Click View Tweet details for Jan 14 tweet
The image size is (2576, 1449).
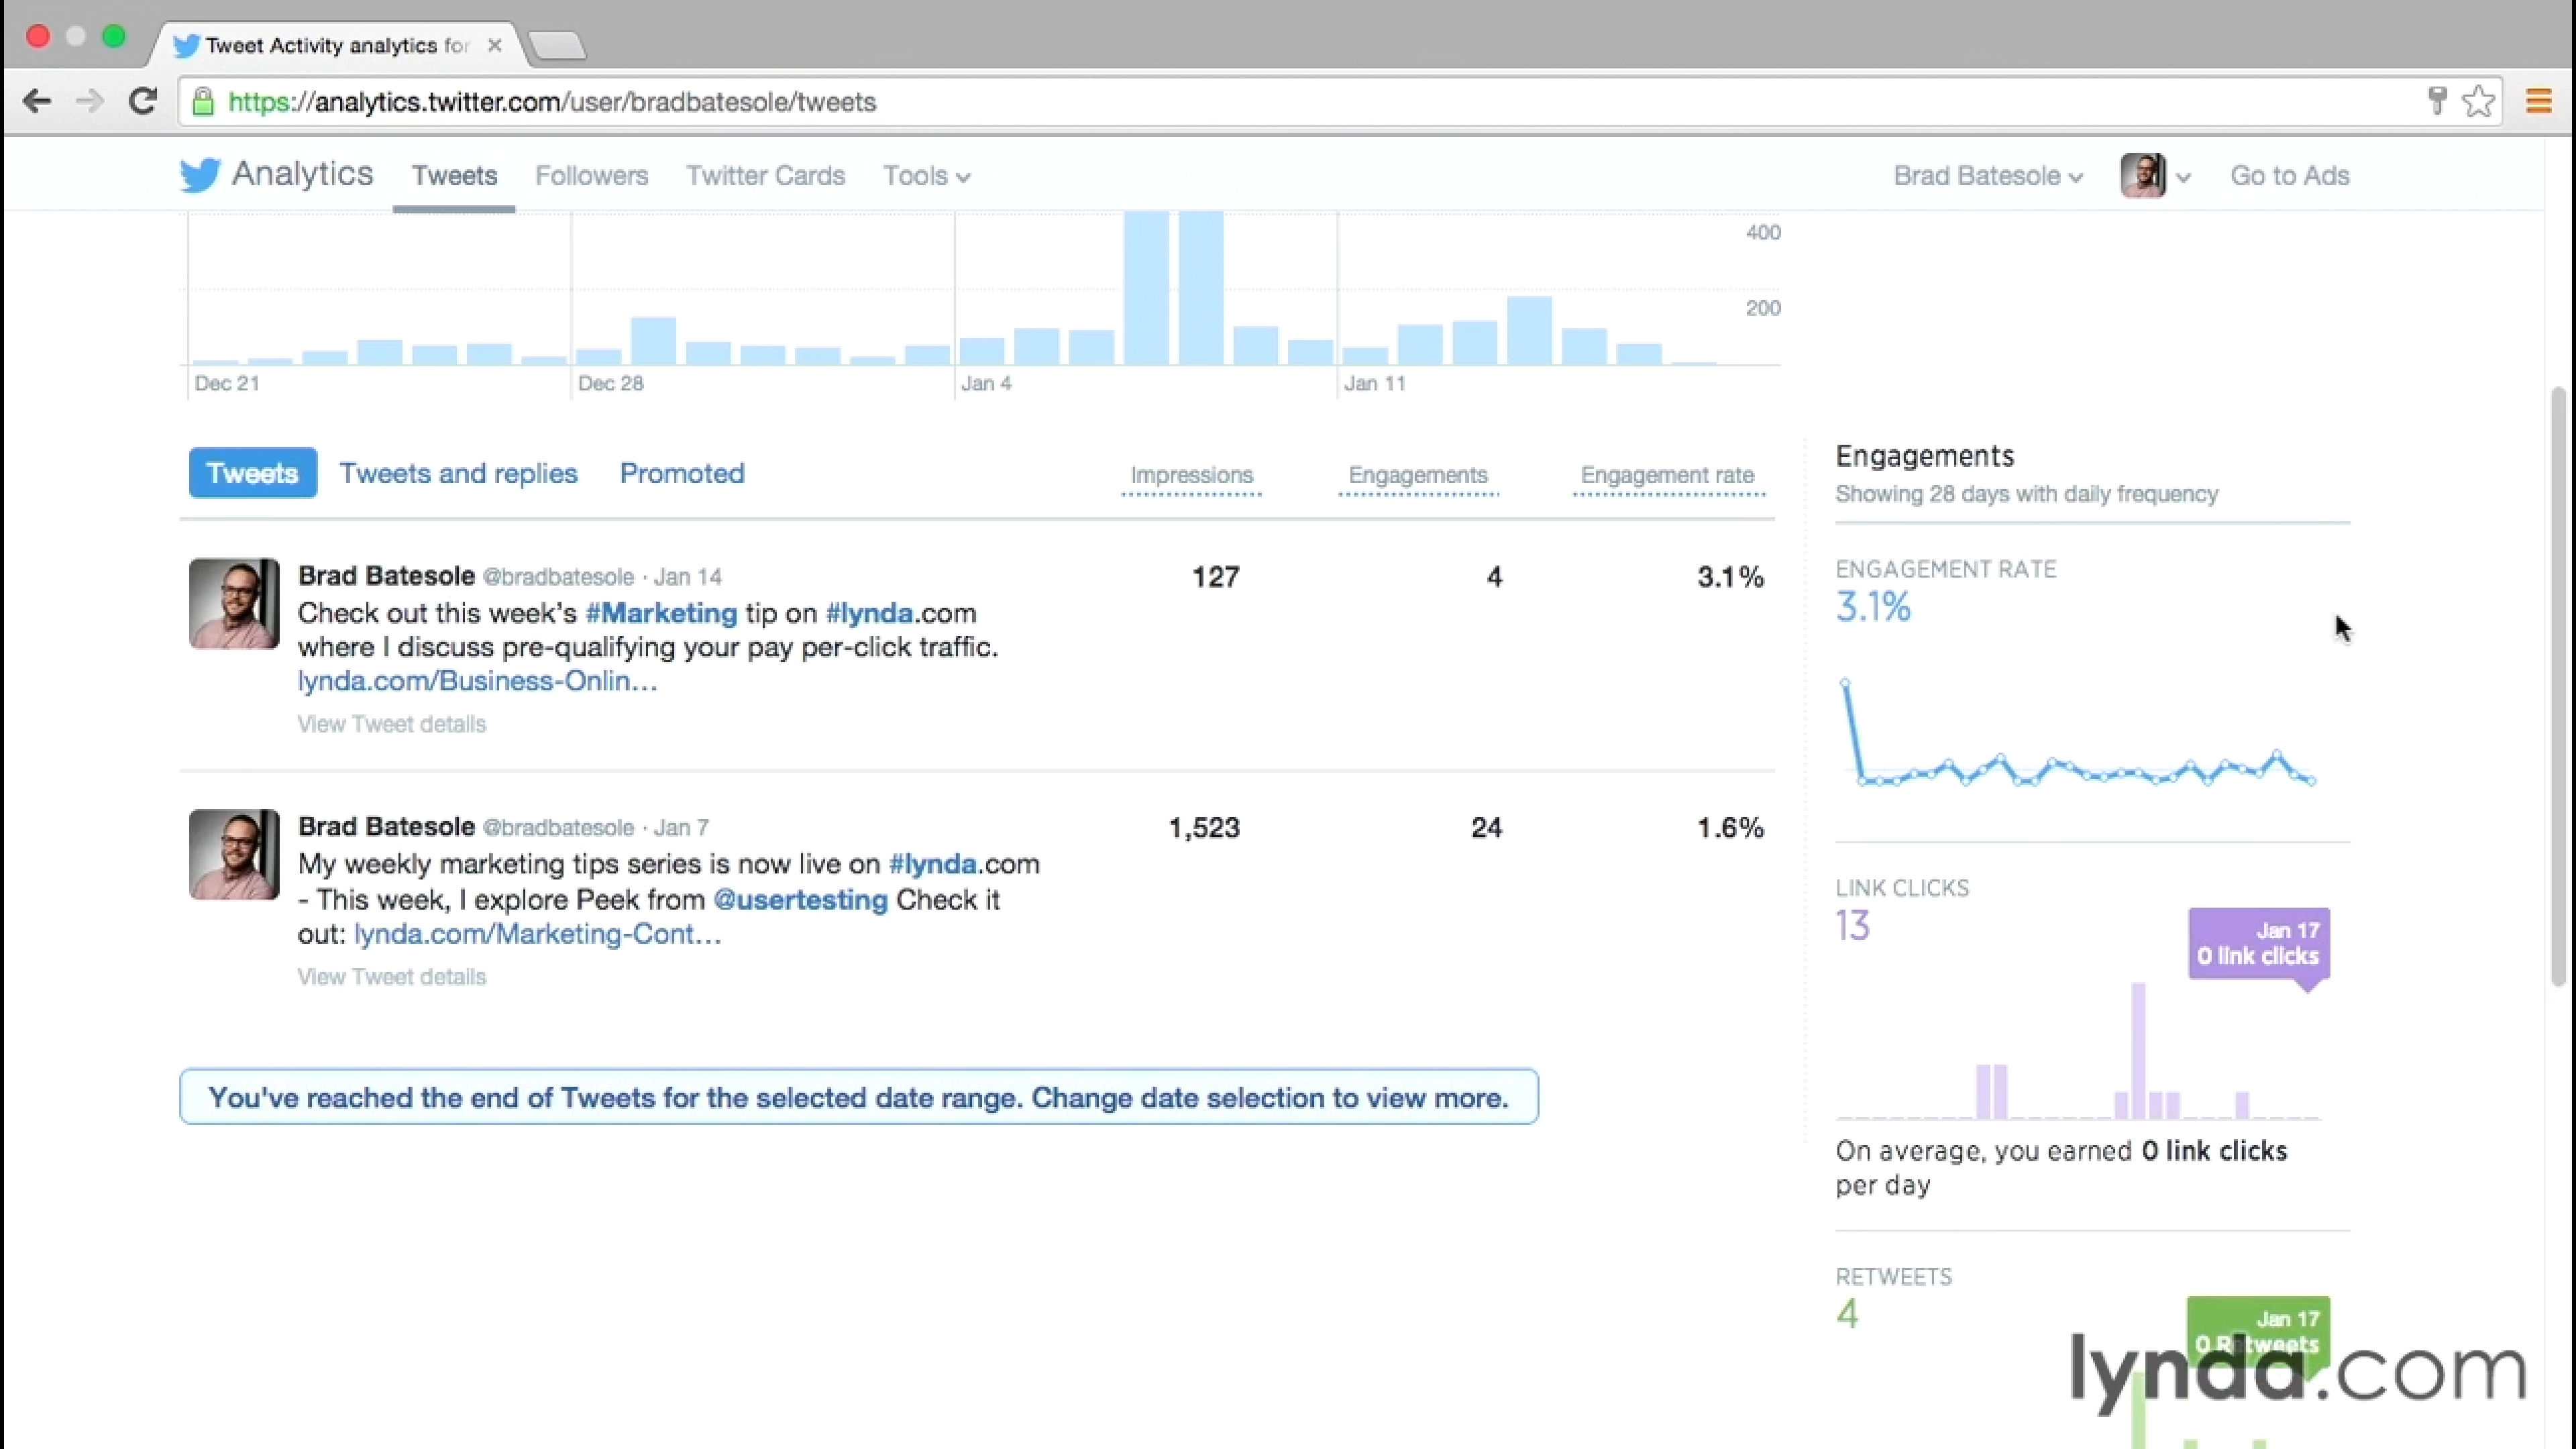pos(391,724)
